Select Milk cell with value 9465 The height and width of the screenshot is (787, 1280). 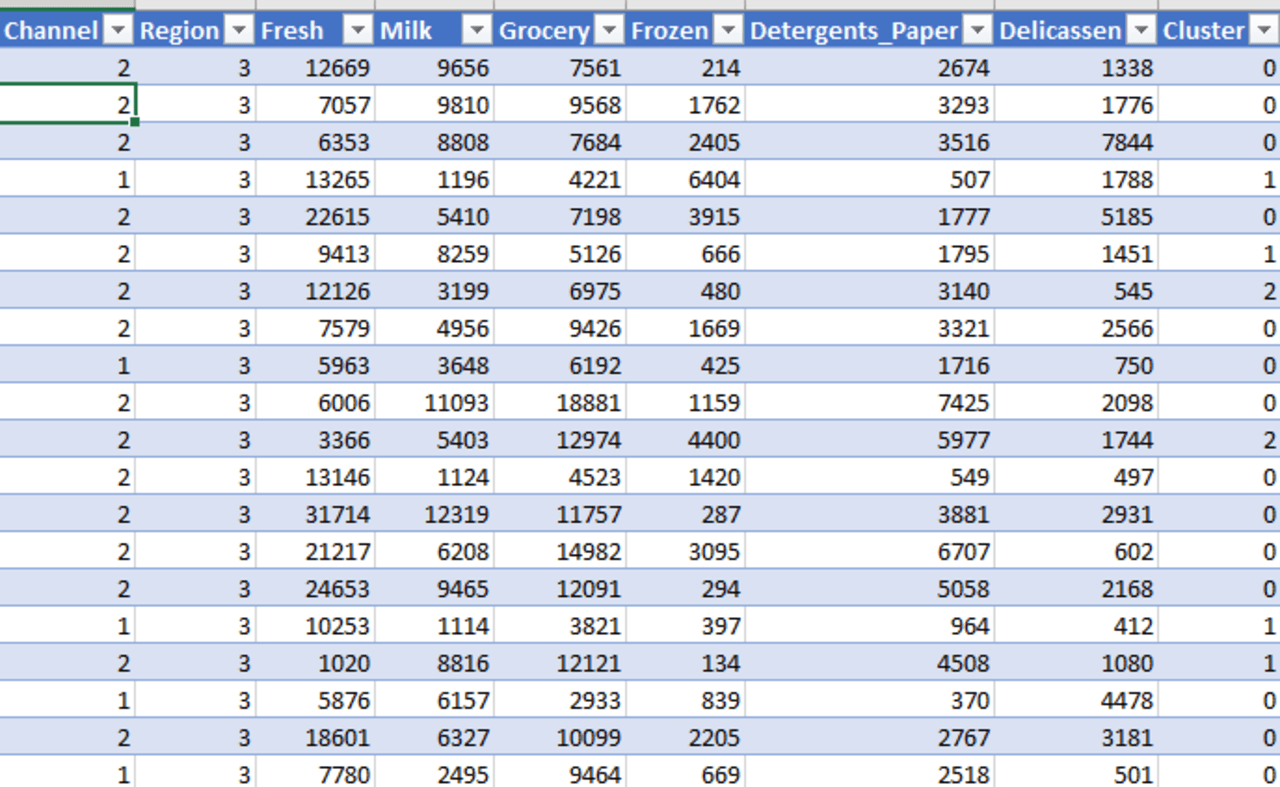pos(435,589)
